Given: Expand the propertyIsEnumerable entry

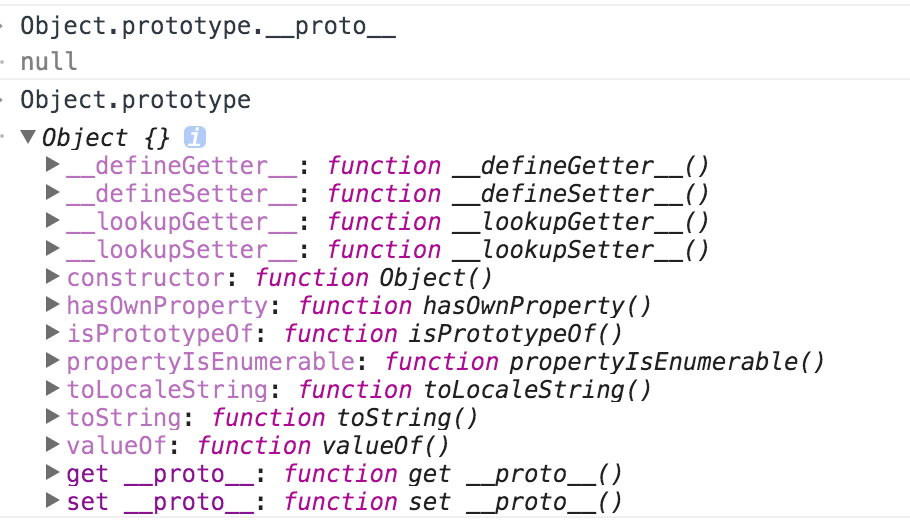Looking at the screenshot, I should pyautogui.click(x=53, y=361).
